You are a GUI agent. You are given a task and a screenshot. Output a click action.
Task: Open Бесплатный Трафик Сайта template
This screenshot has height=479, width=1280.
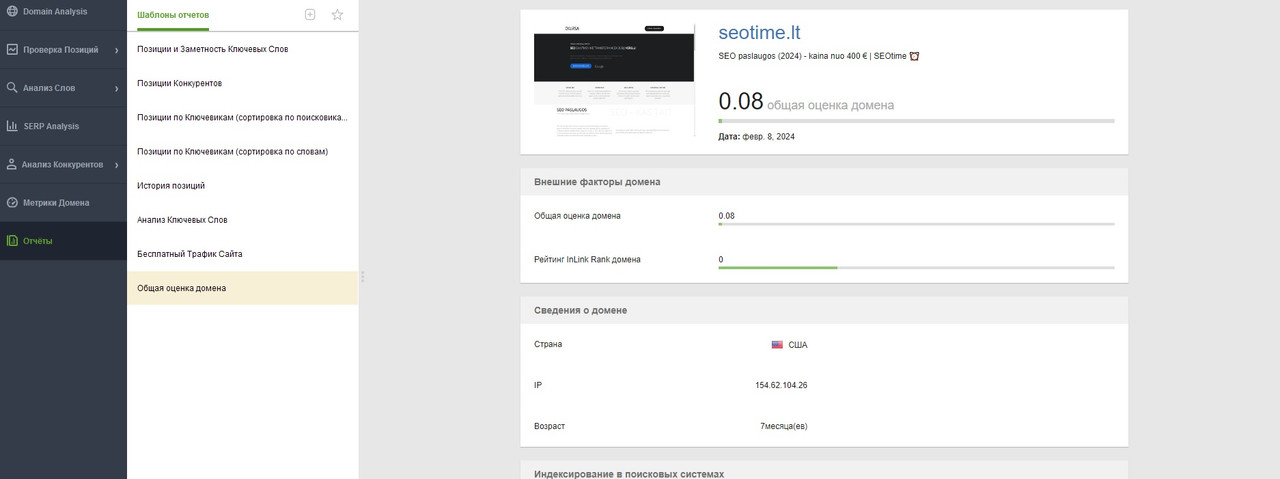click(x=242, y=254)
